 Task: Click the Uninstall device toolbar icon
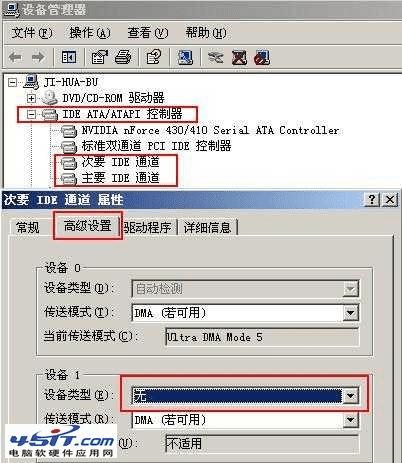coord(240,57)
